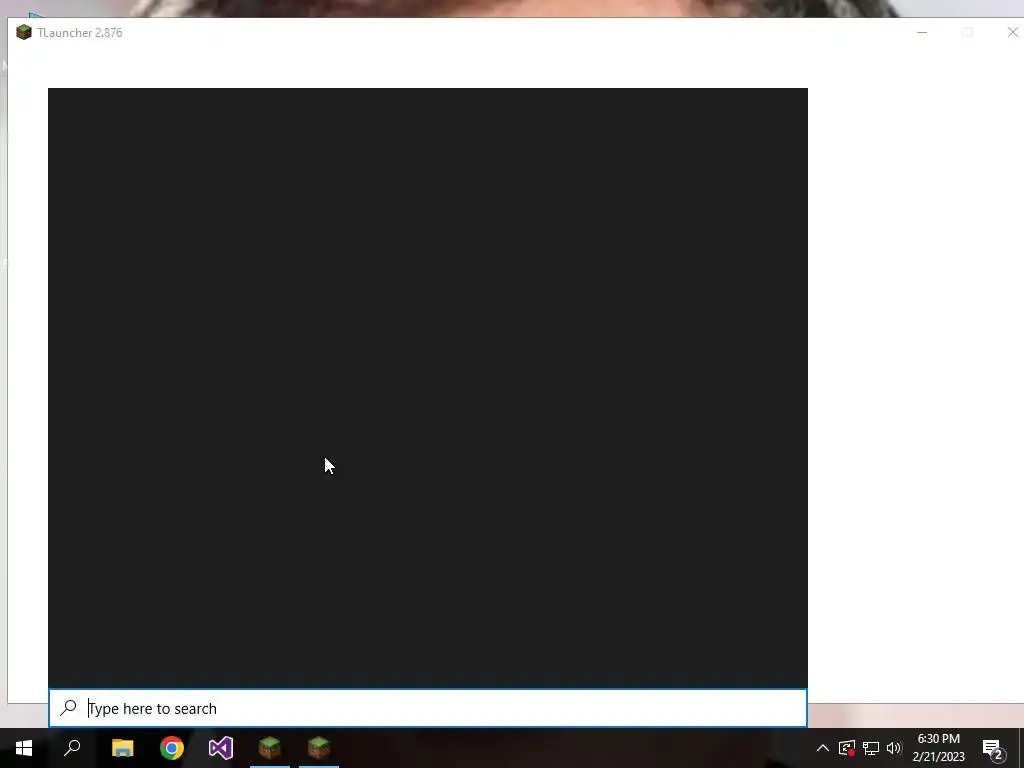Screen dimensions: 1024x768
Task: Switch to first Minecraft block taskbar icon
Action: tap(270, 748)
